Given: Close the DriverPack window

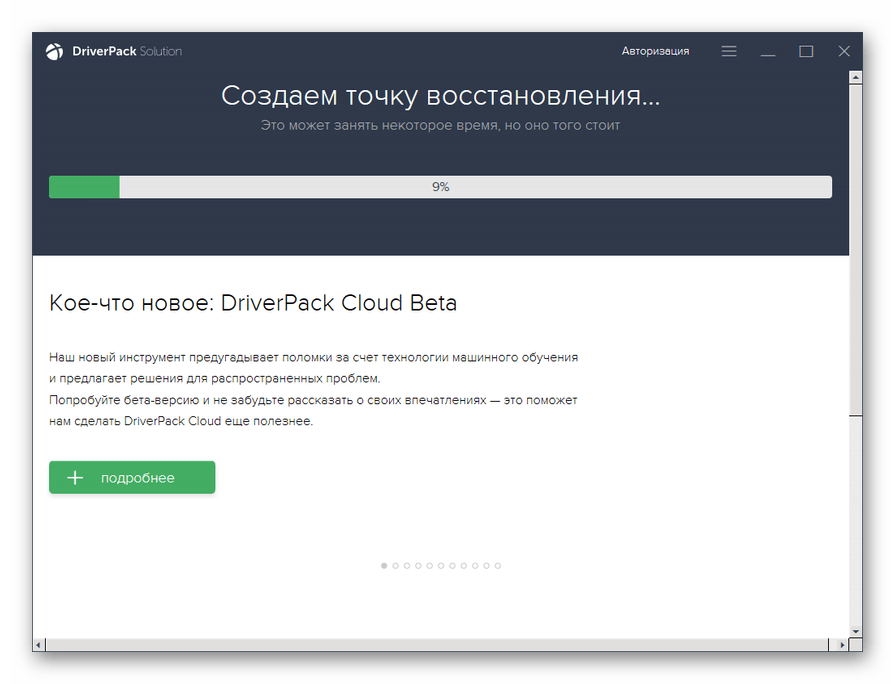Looking at the screenshot, I should [x=844, y=51].
